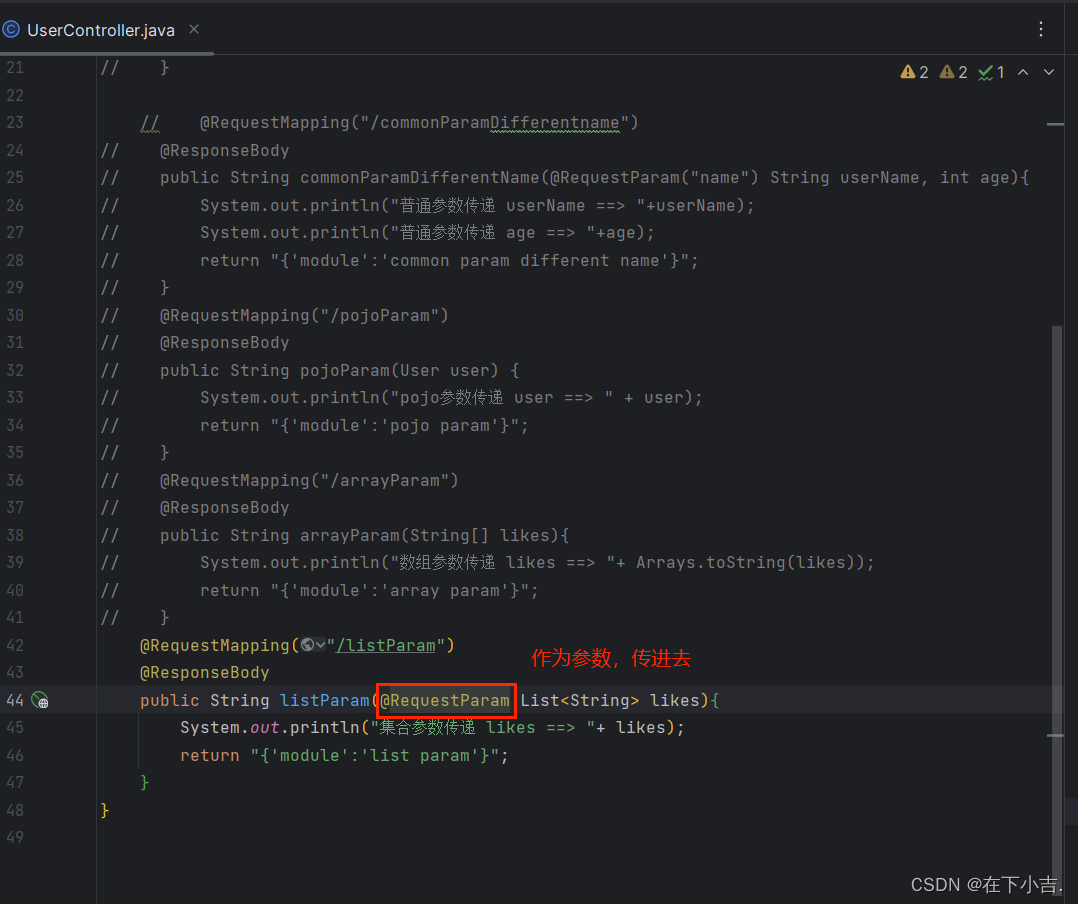Click the Java class icon on the tab
1078x904 pixels.
point(11,30)
